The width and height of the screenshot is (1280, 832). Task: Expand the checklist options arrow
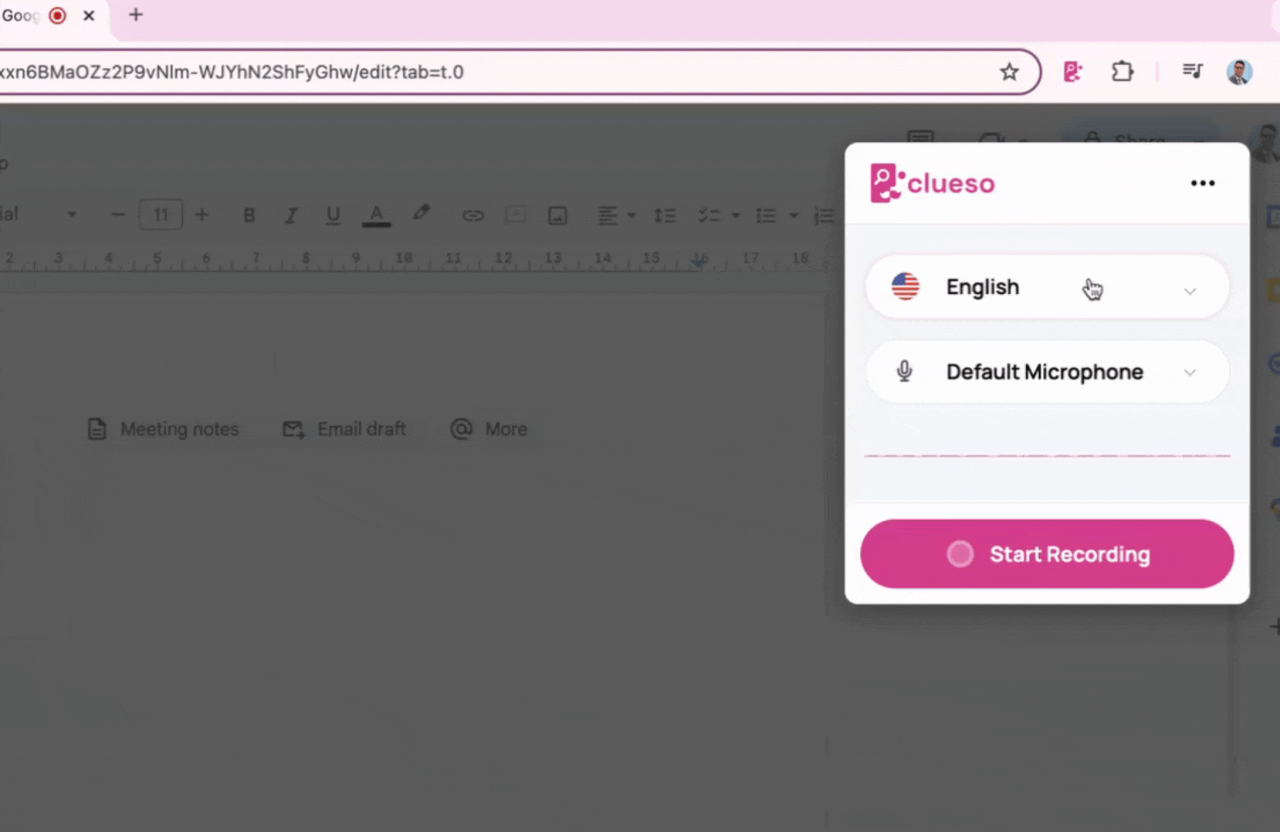click(736, 215)
